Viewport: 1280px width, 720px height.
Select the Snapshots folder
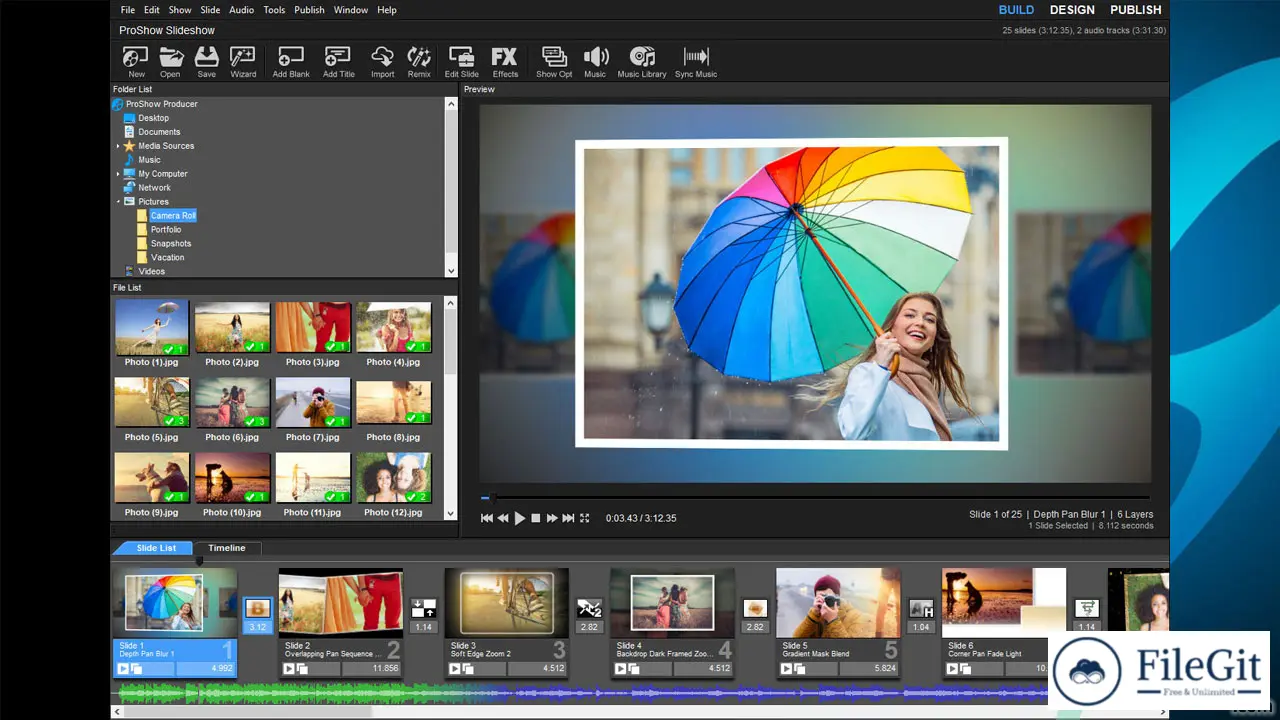(x=170, y=244)
